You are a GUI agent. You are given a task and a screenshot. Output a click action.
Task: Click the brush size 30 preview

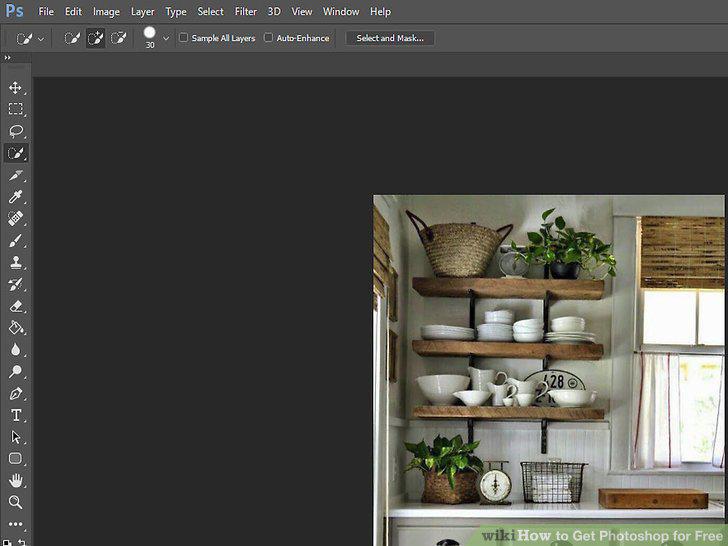coord(150,37)
